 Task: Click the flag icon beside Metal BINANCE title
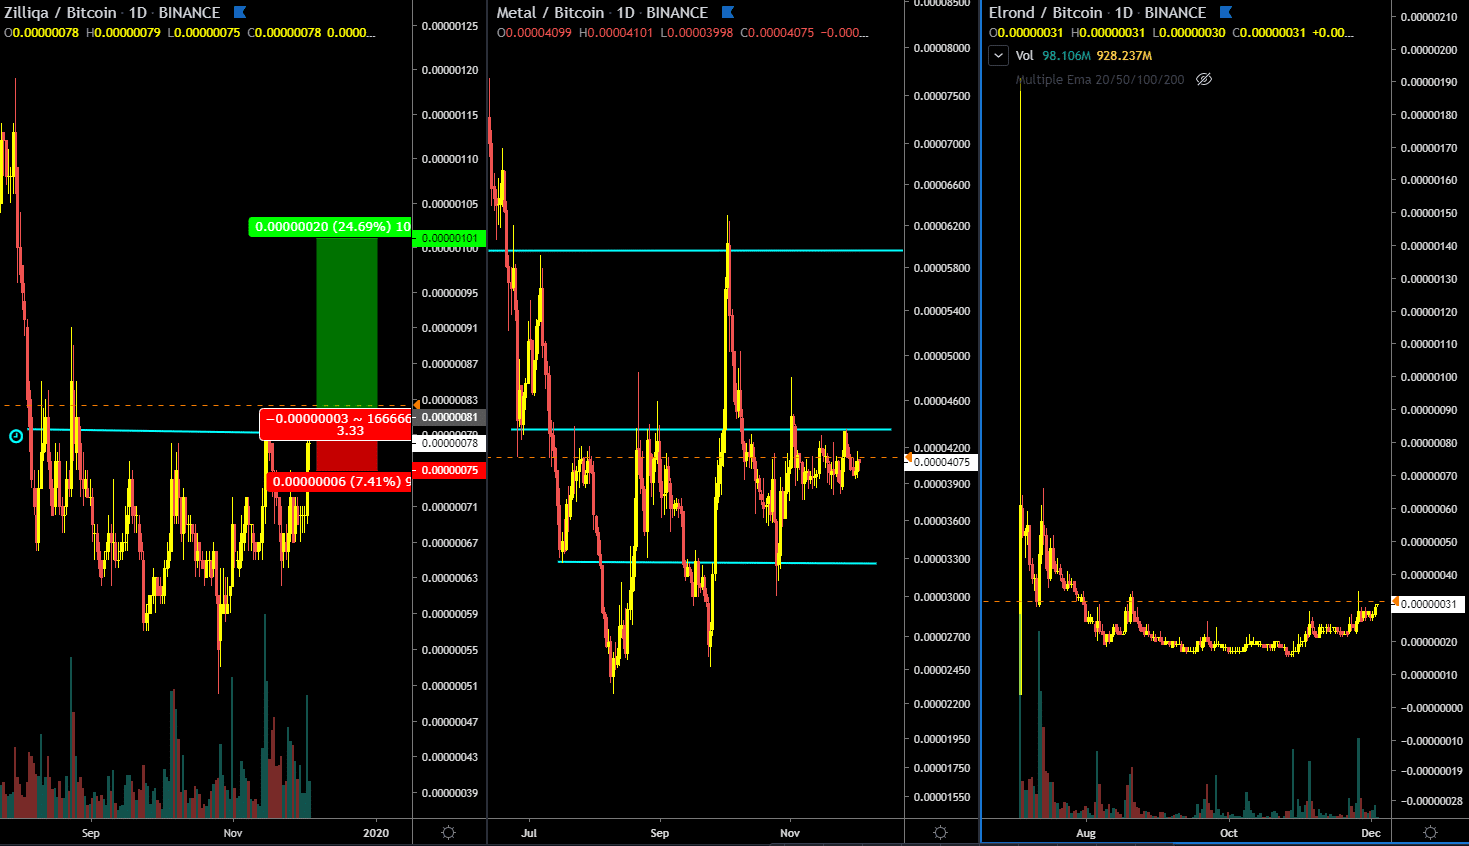click(728, 12)
